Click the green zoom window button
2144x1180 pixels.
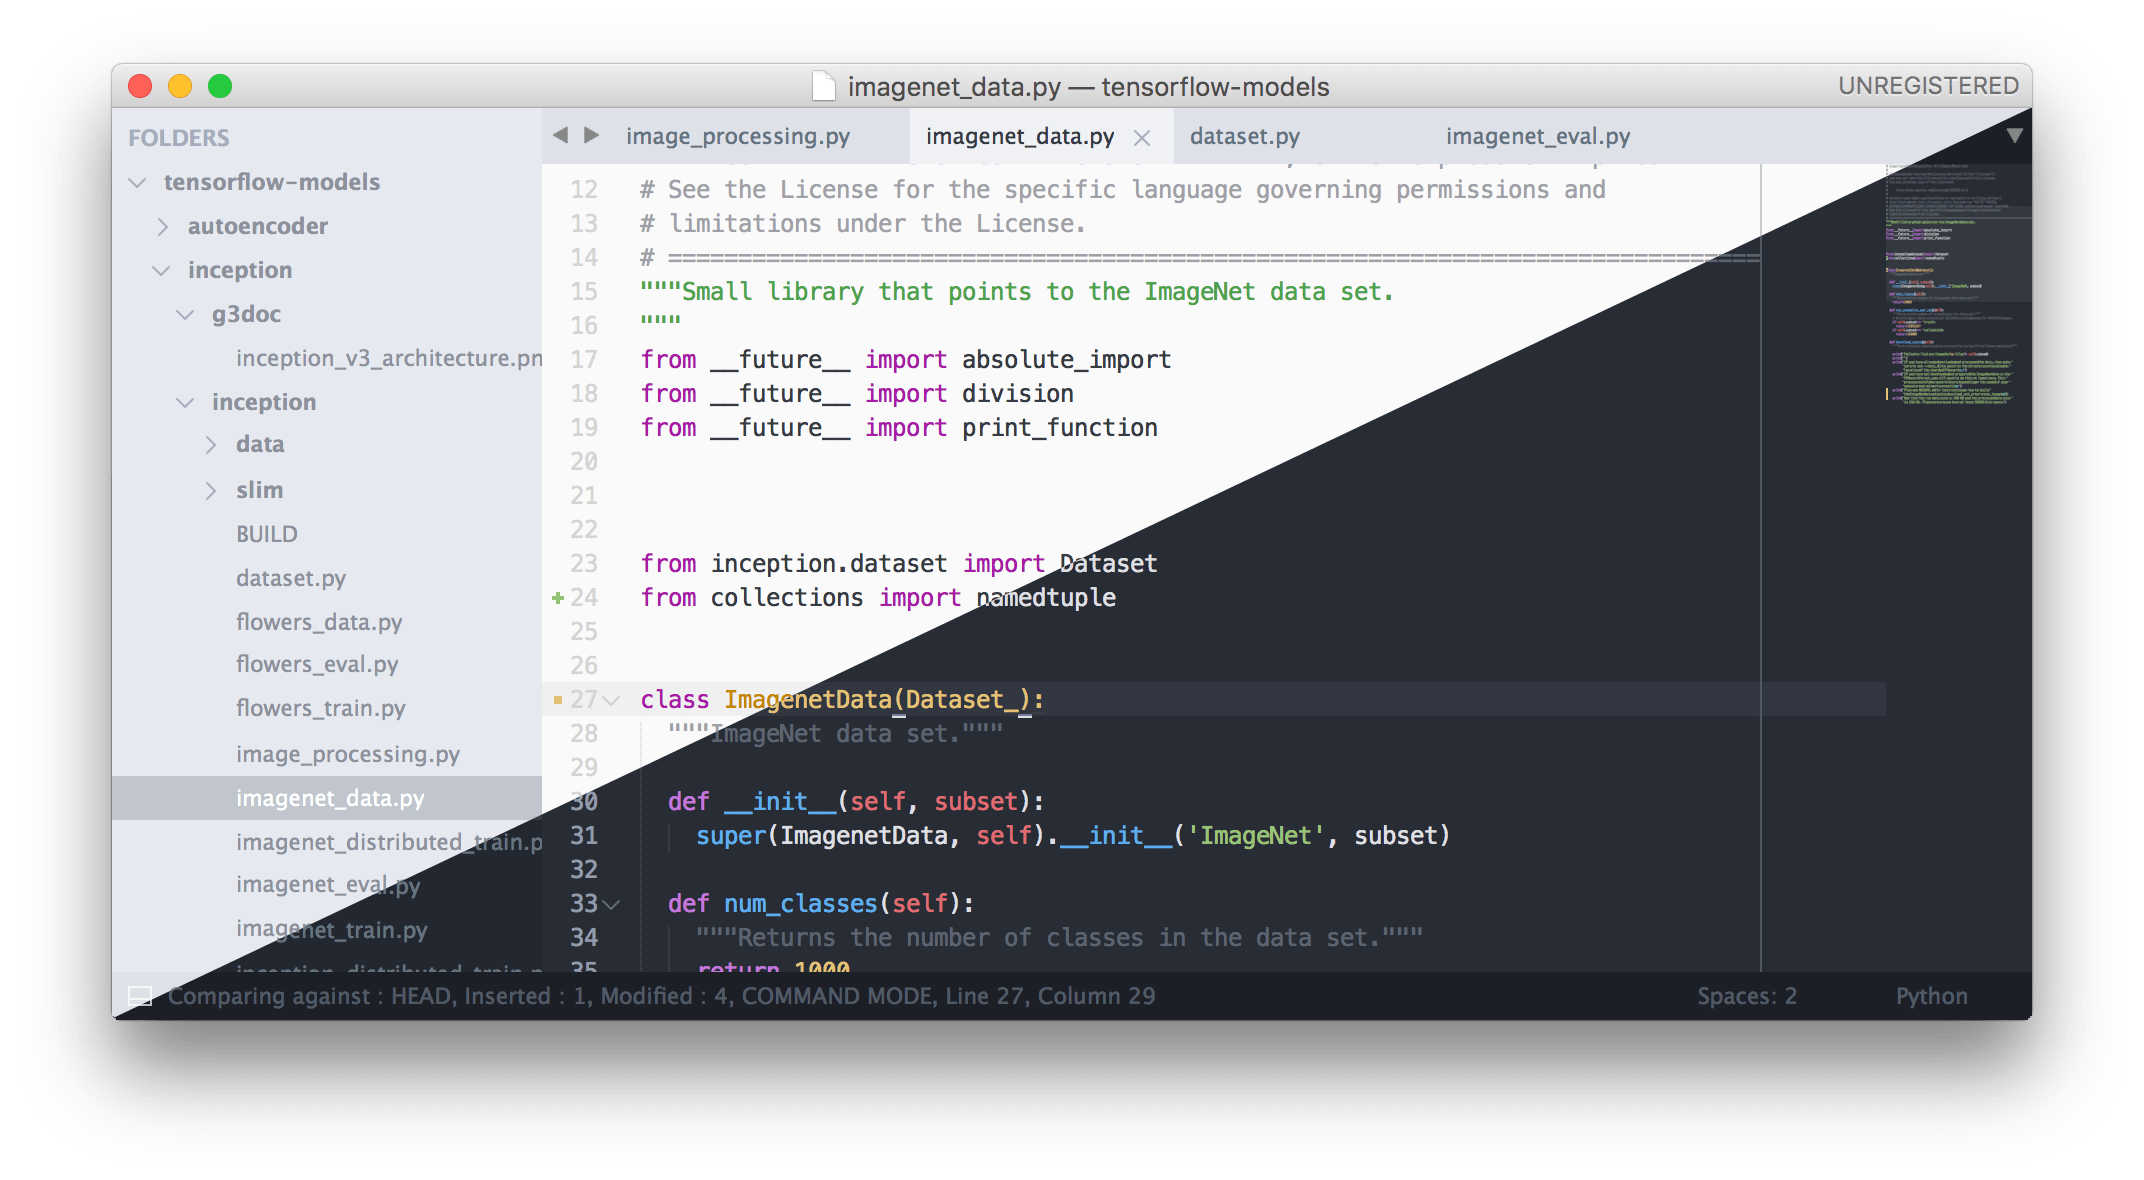click(220, 87)
